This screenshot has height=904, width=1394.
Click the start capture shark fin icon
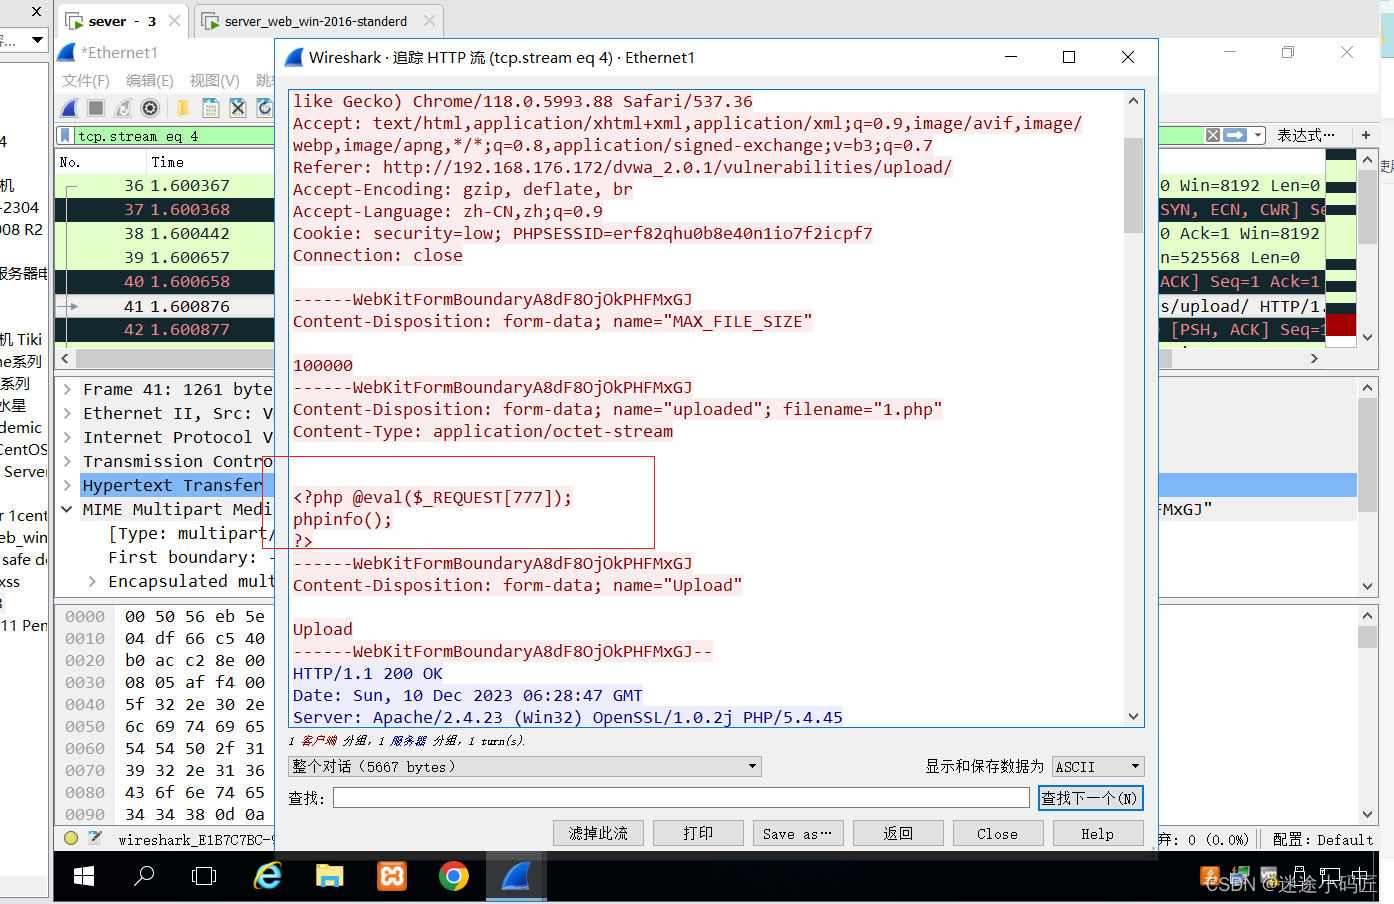[x=69, y=108]
